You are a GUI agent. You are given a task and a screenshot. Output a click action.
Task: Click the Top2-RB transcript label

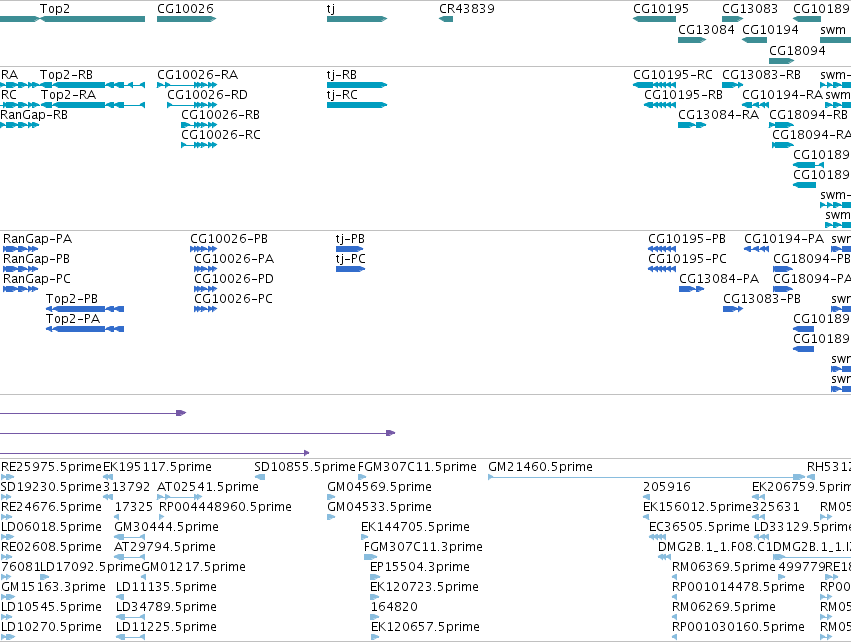tap(66, 75)
